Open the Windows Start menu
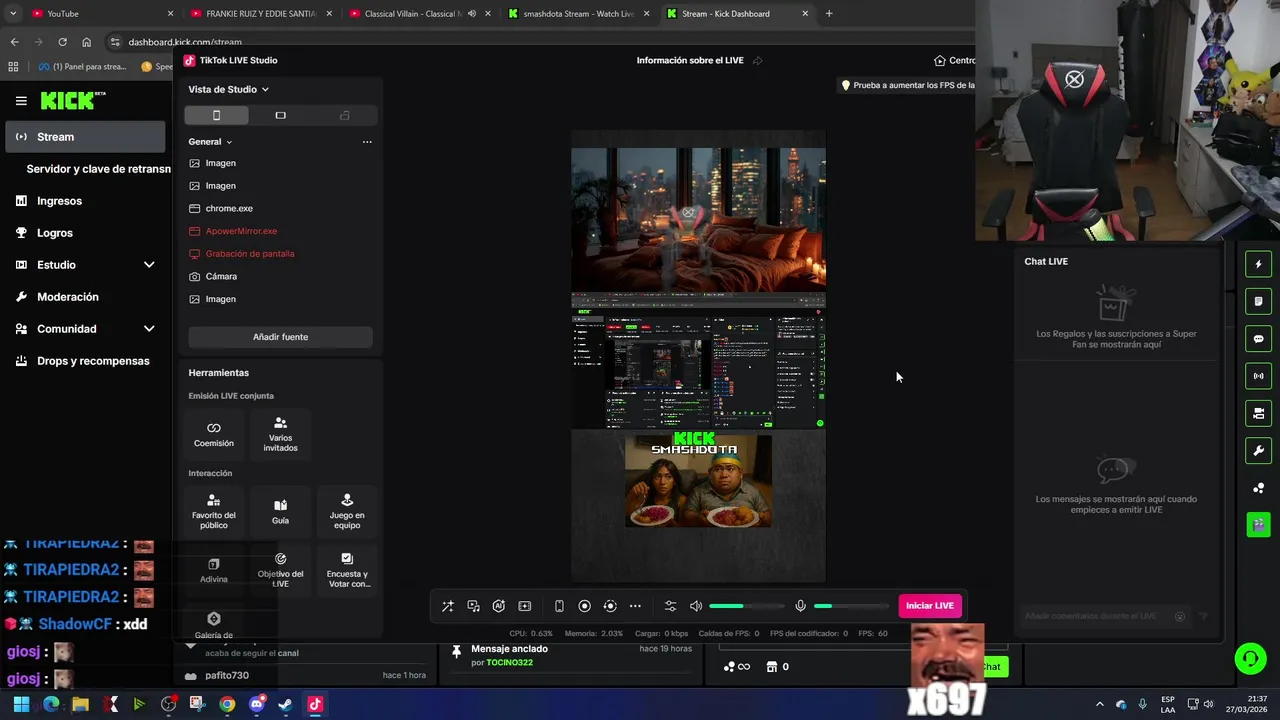This screenshot has width=1280, height=720. click(x=21, y=704)
